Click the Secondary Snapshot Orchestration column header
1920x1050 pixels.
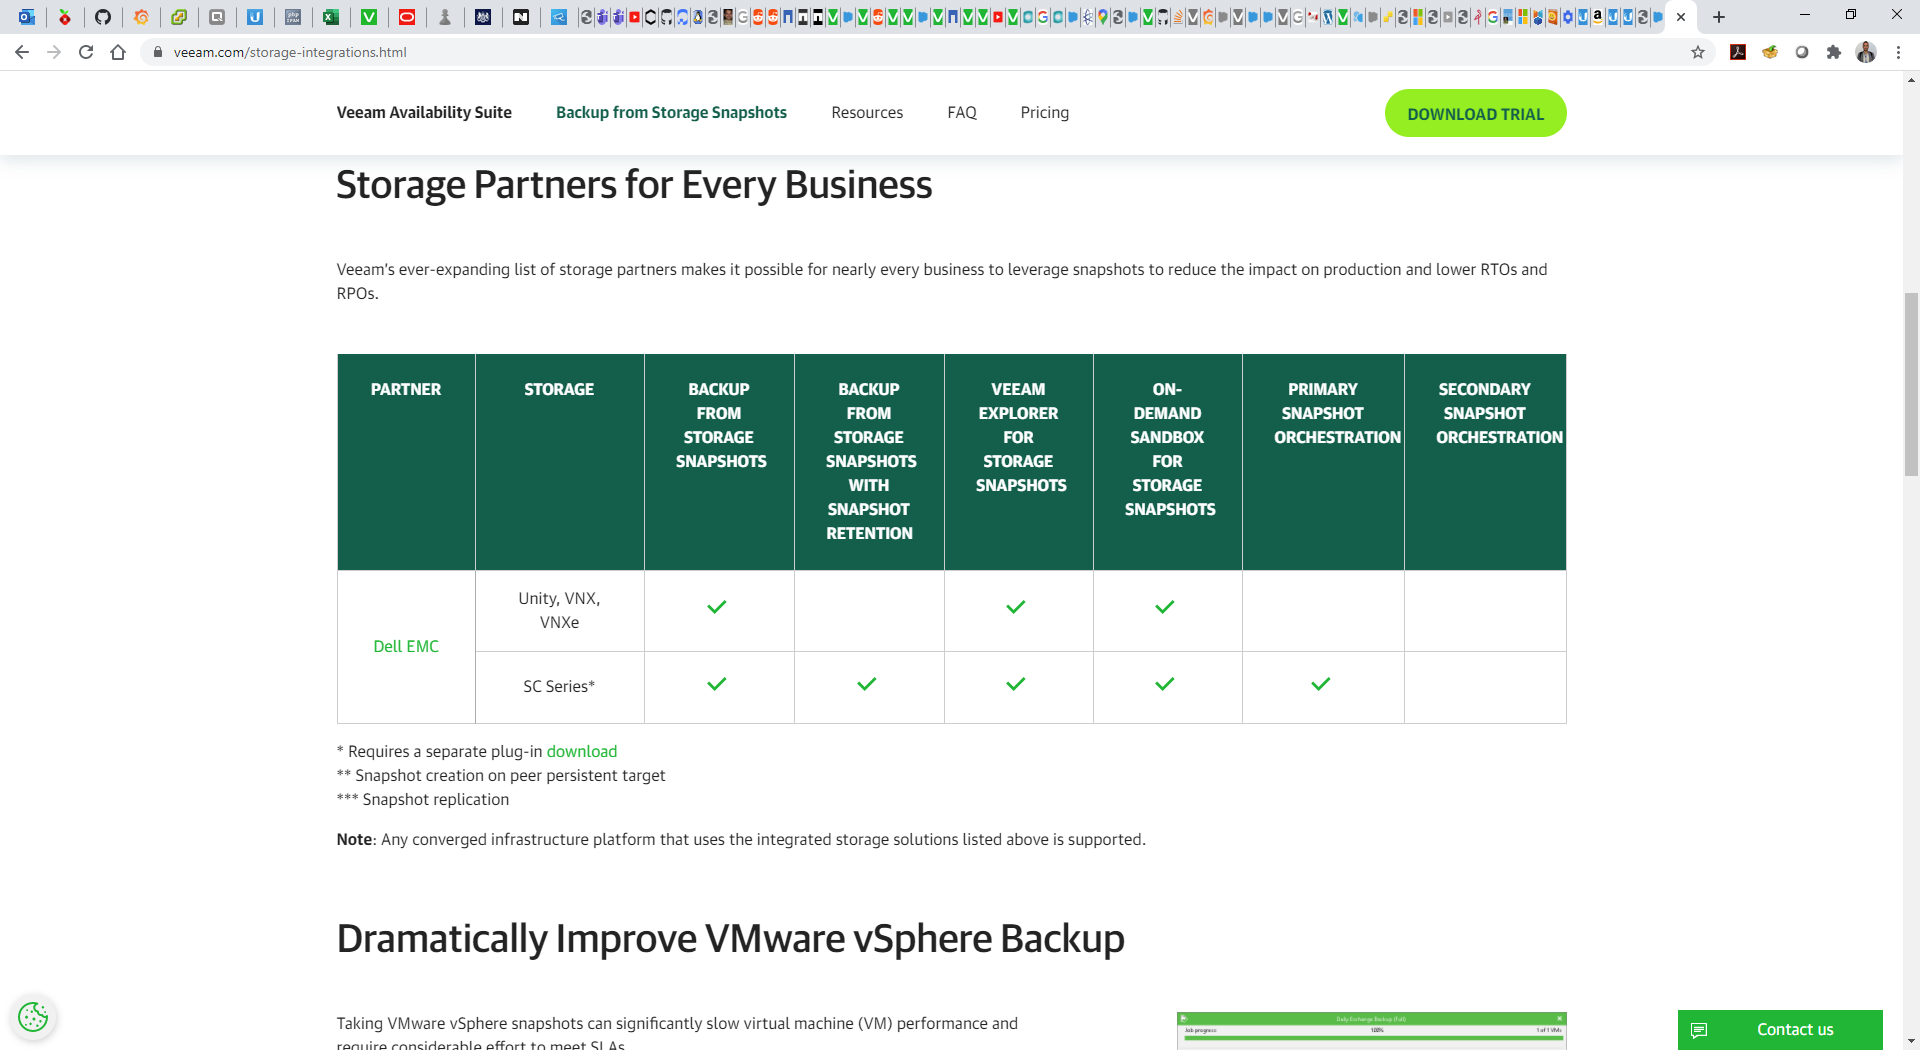1485,462
